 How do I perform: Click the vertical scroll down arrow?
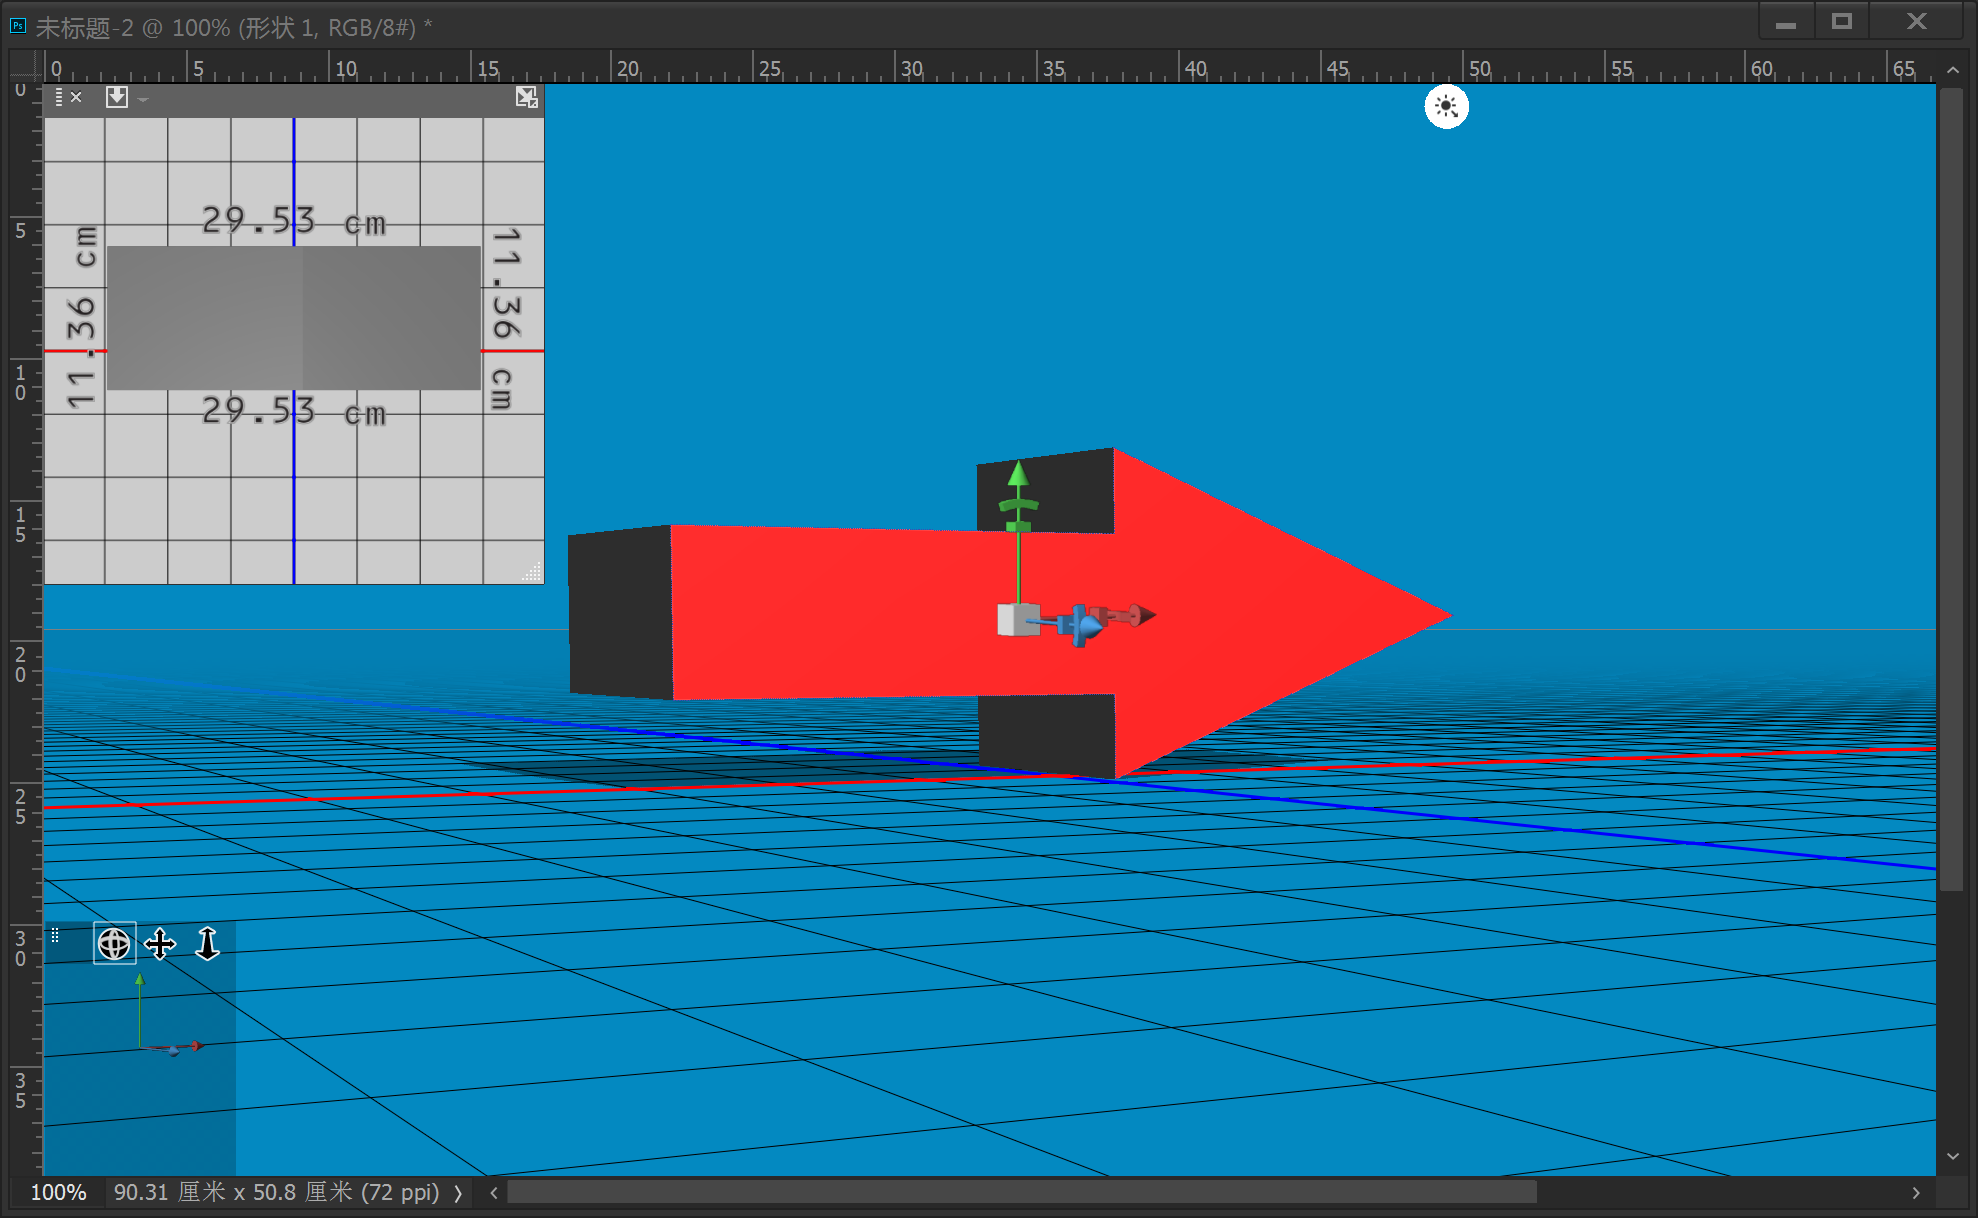(1953, 1156)
